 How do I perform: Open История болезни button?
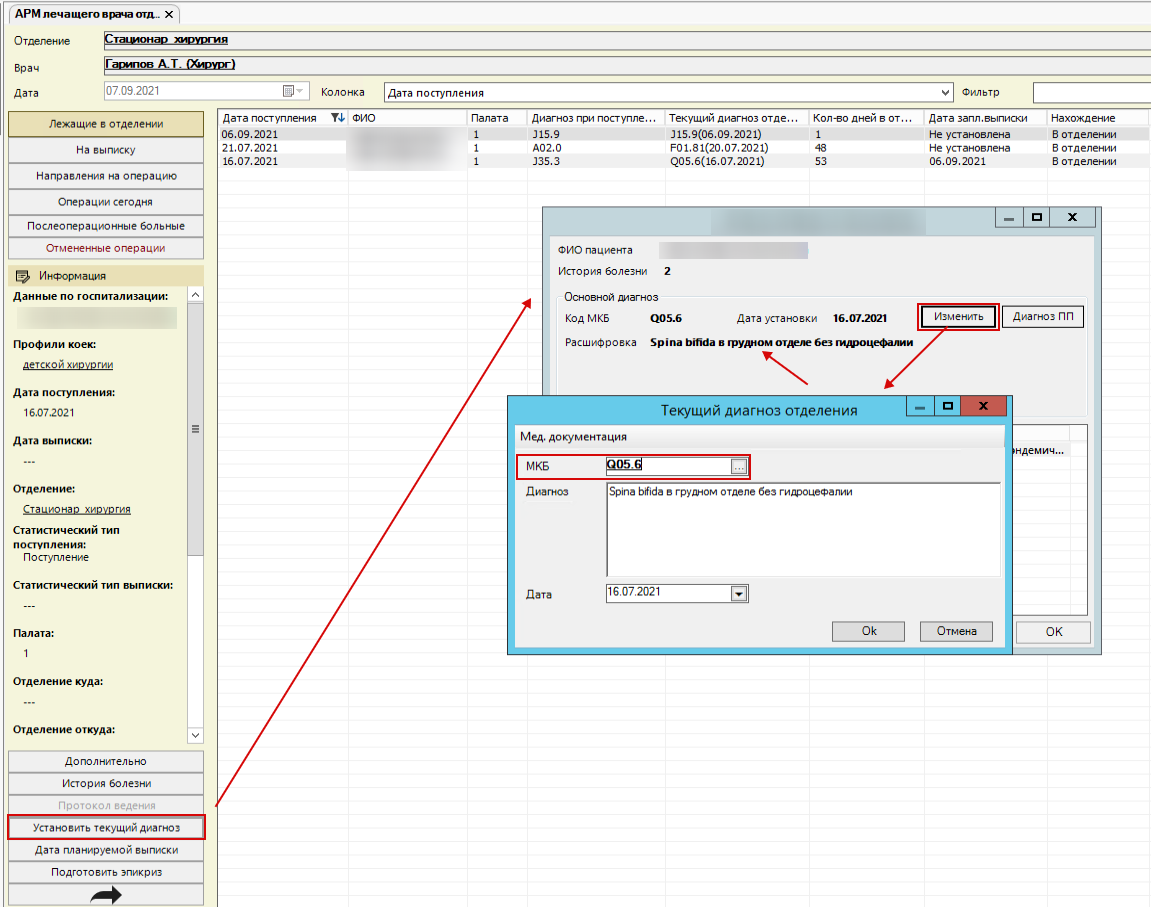tap(106, 783)
